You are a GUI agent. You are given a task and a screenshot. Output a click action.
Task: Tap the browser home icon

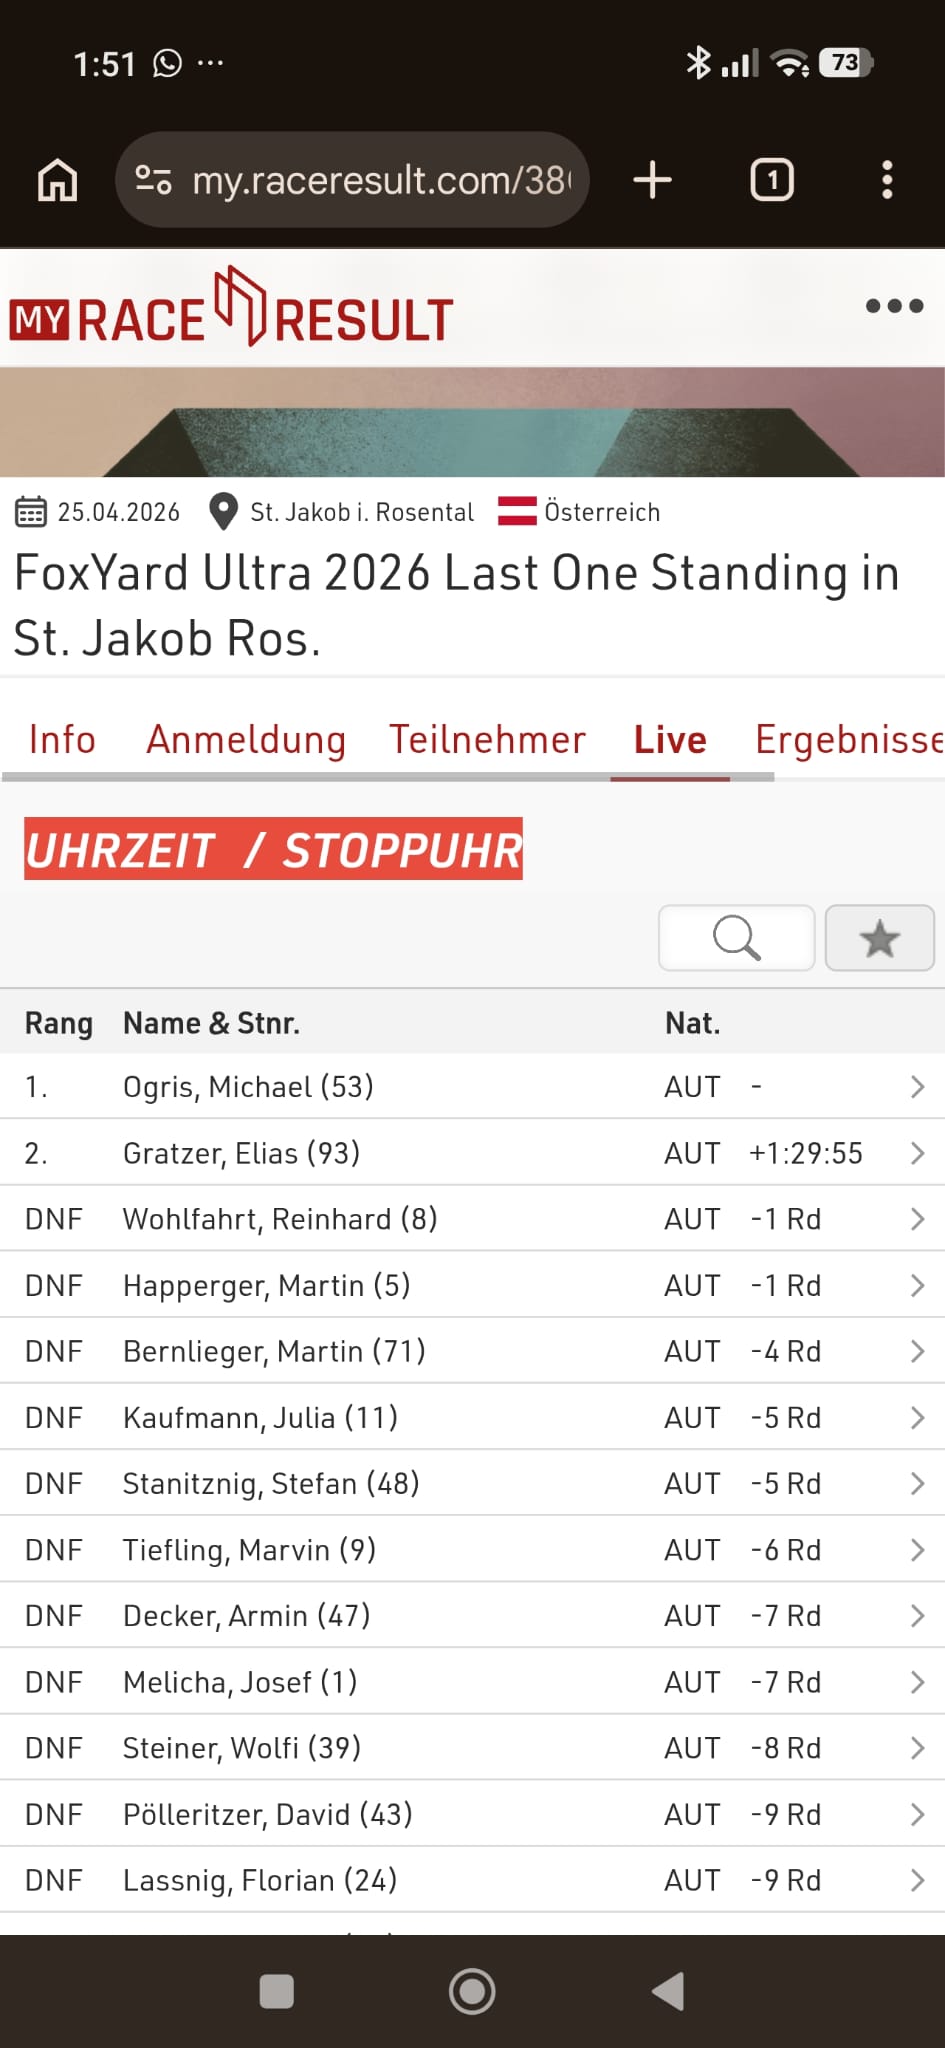pyautogui.click(x=57, y=181)
